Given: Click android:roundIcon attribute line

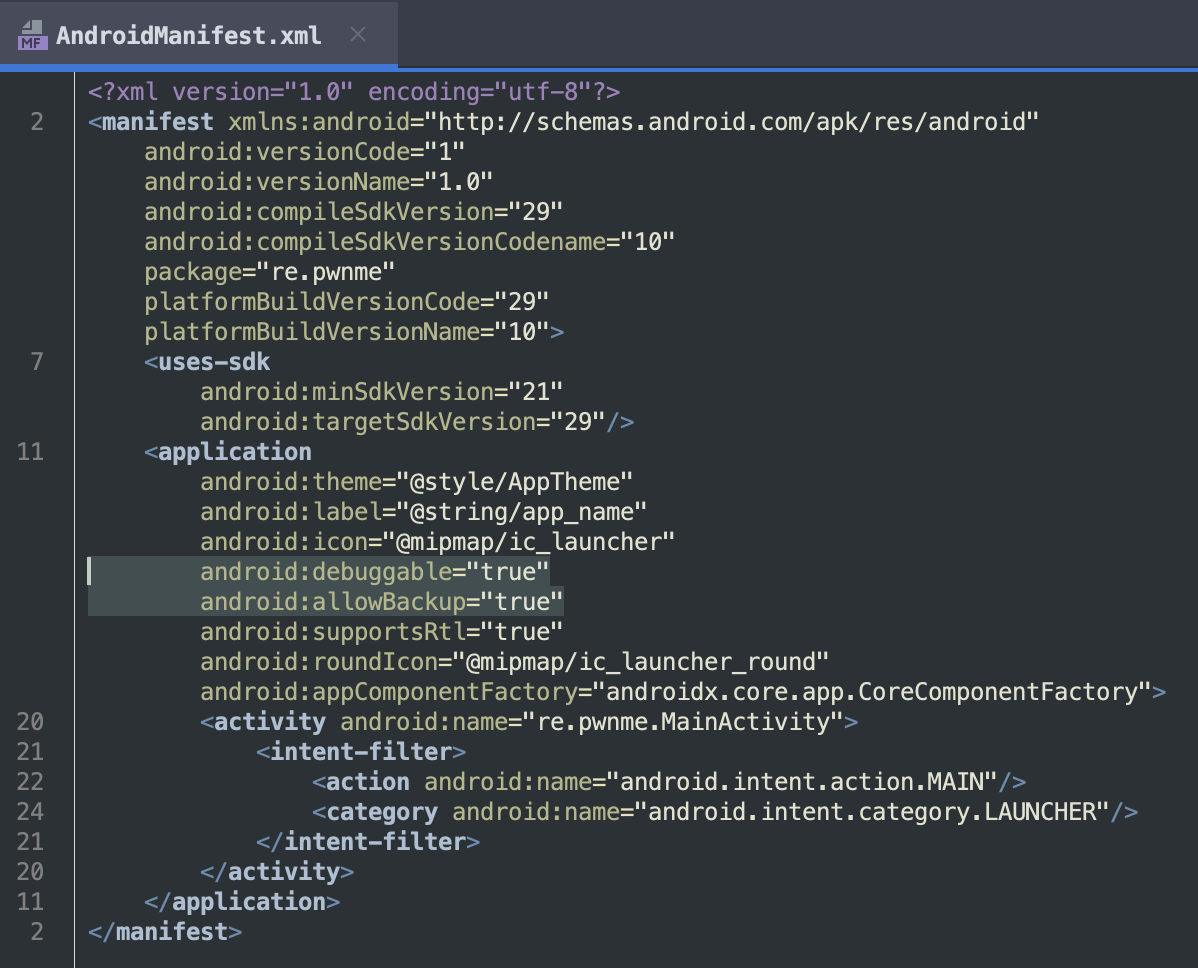Looking at the screenshot, I should (514, 662).
